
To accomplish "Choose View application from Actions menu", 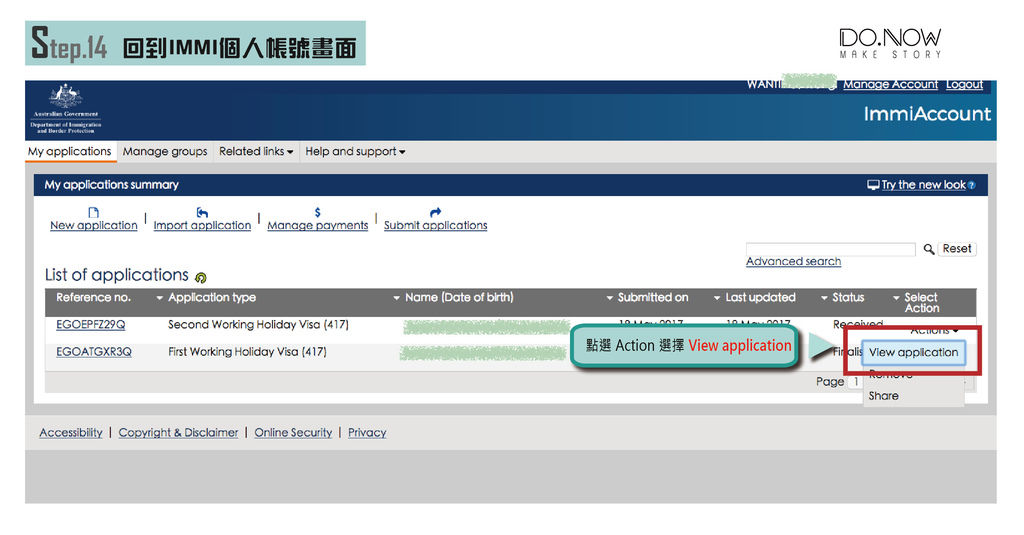I will tap(913, 353).
